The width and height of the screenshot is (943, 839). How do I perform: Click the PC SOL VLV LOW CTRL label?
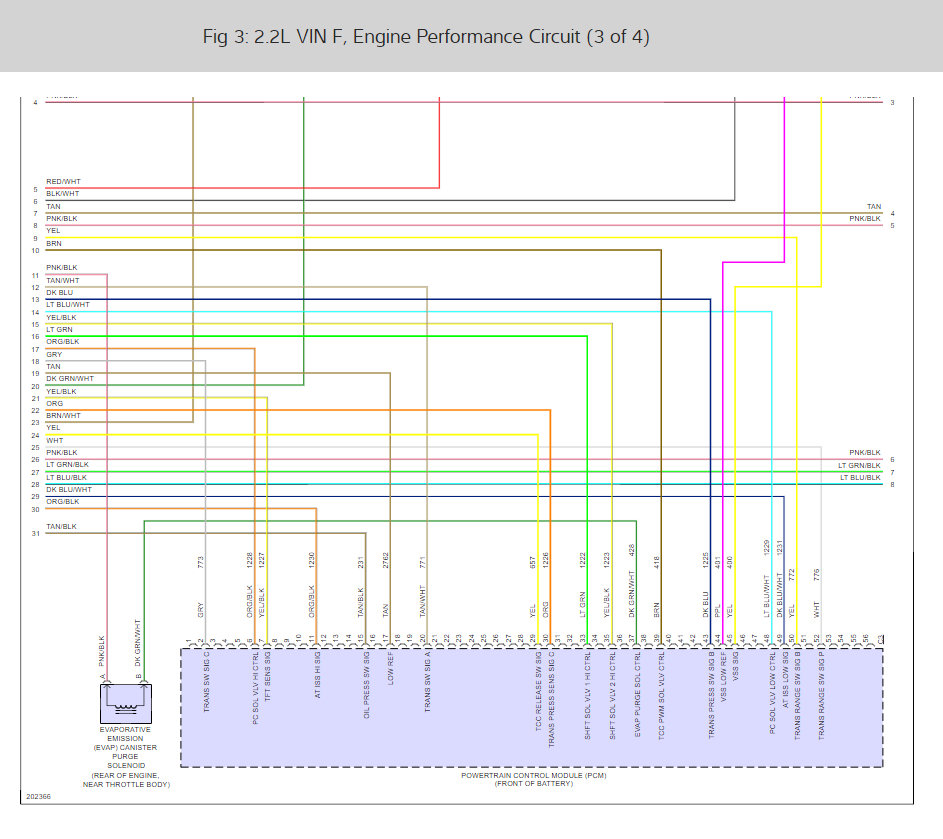point(772,692)
